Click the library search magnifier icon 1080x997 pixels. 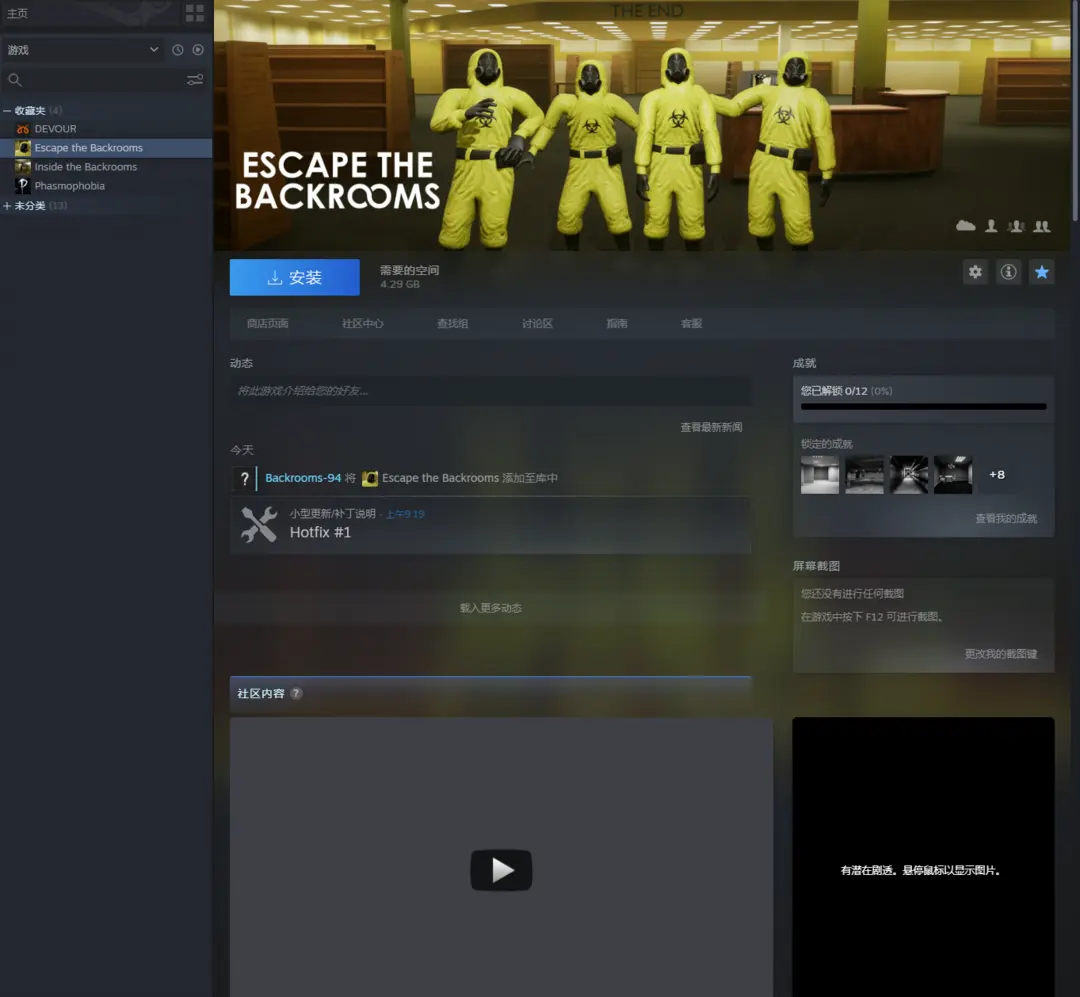[x=14, y=80]
